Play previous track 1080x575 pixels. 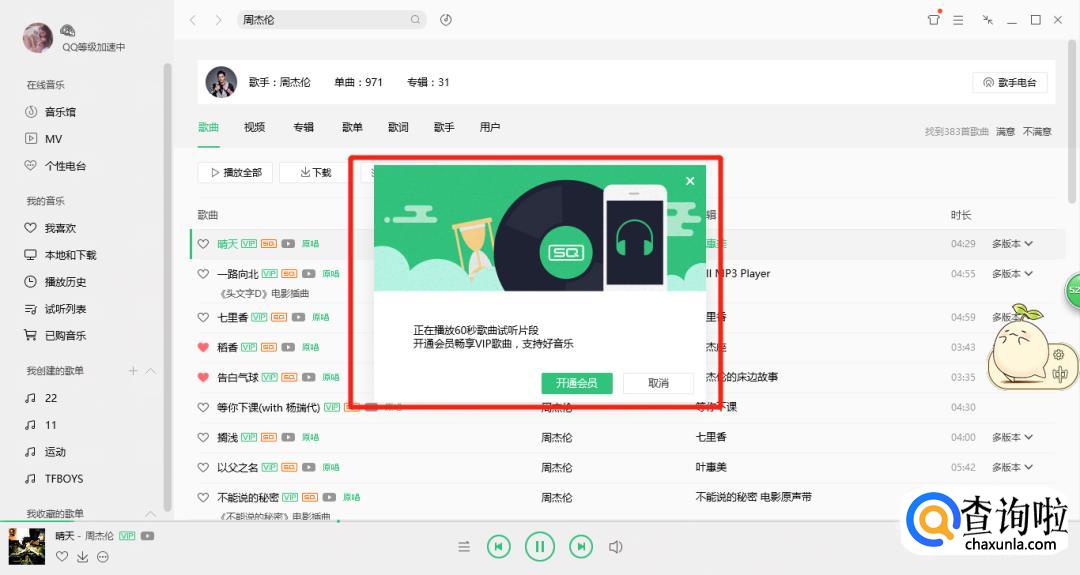pos(499,547)
